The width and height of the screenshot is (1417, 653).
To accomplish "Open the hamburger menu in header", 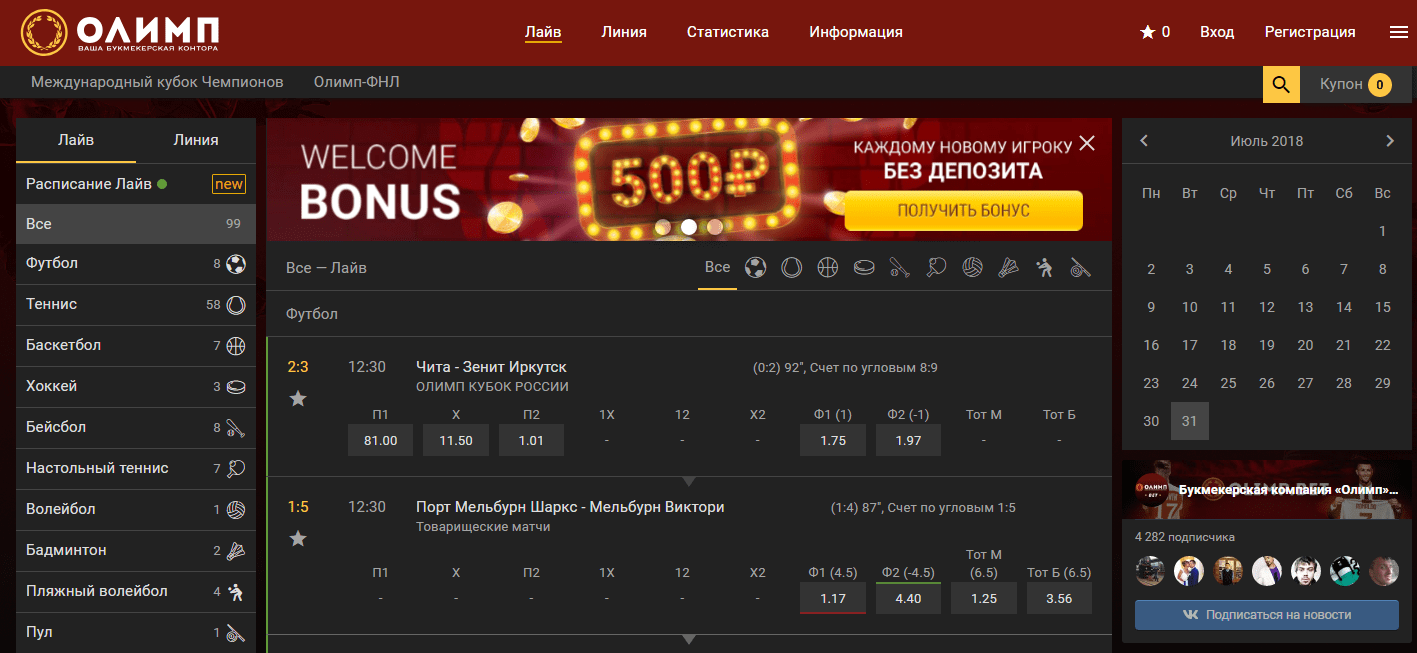I will (1398, 32).
